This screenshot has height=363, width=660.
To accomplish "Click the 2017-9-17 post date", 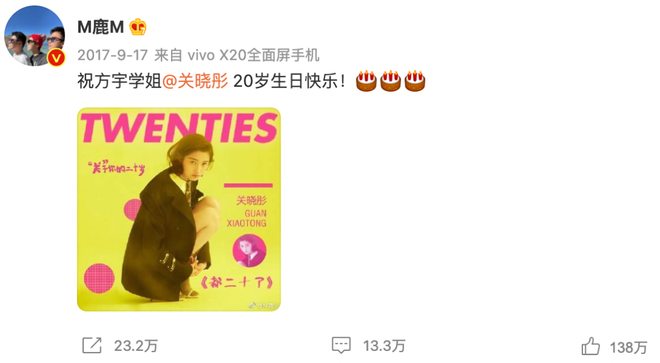I will point(112,55).
